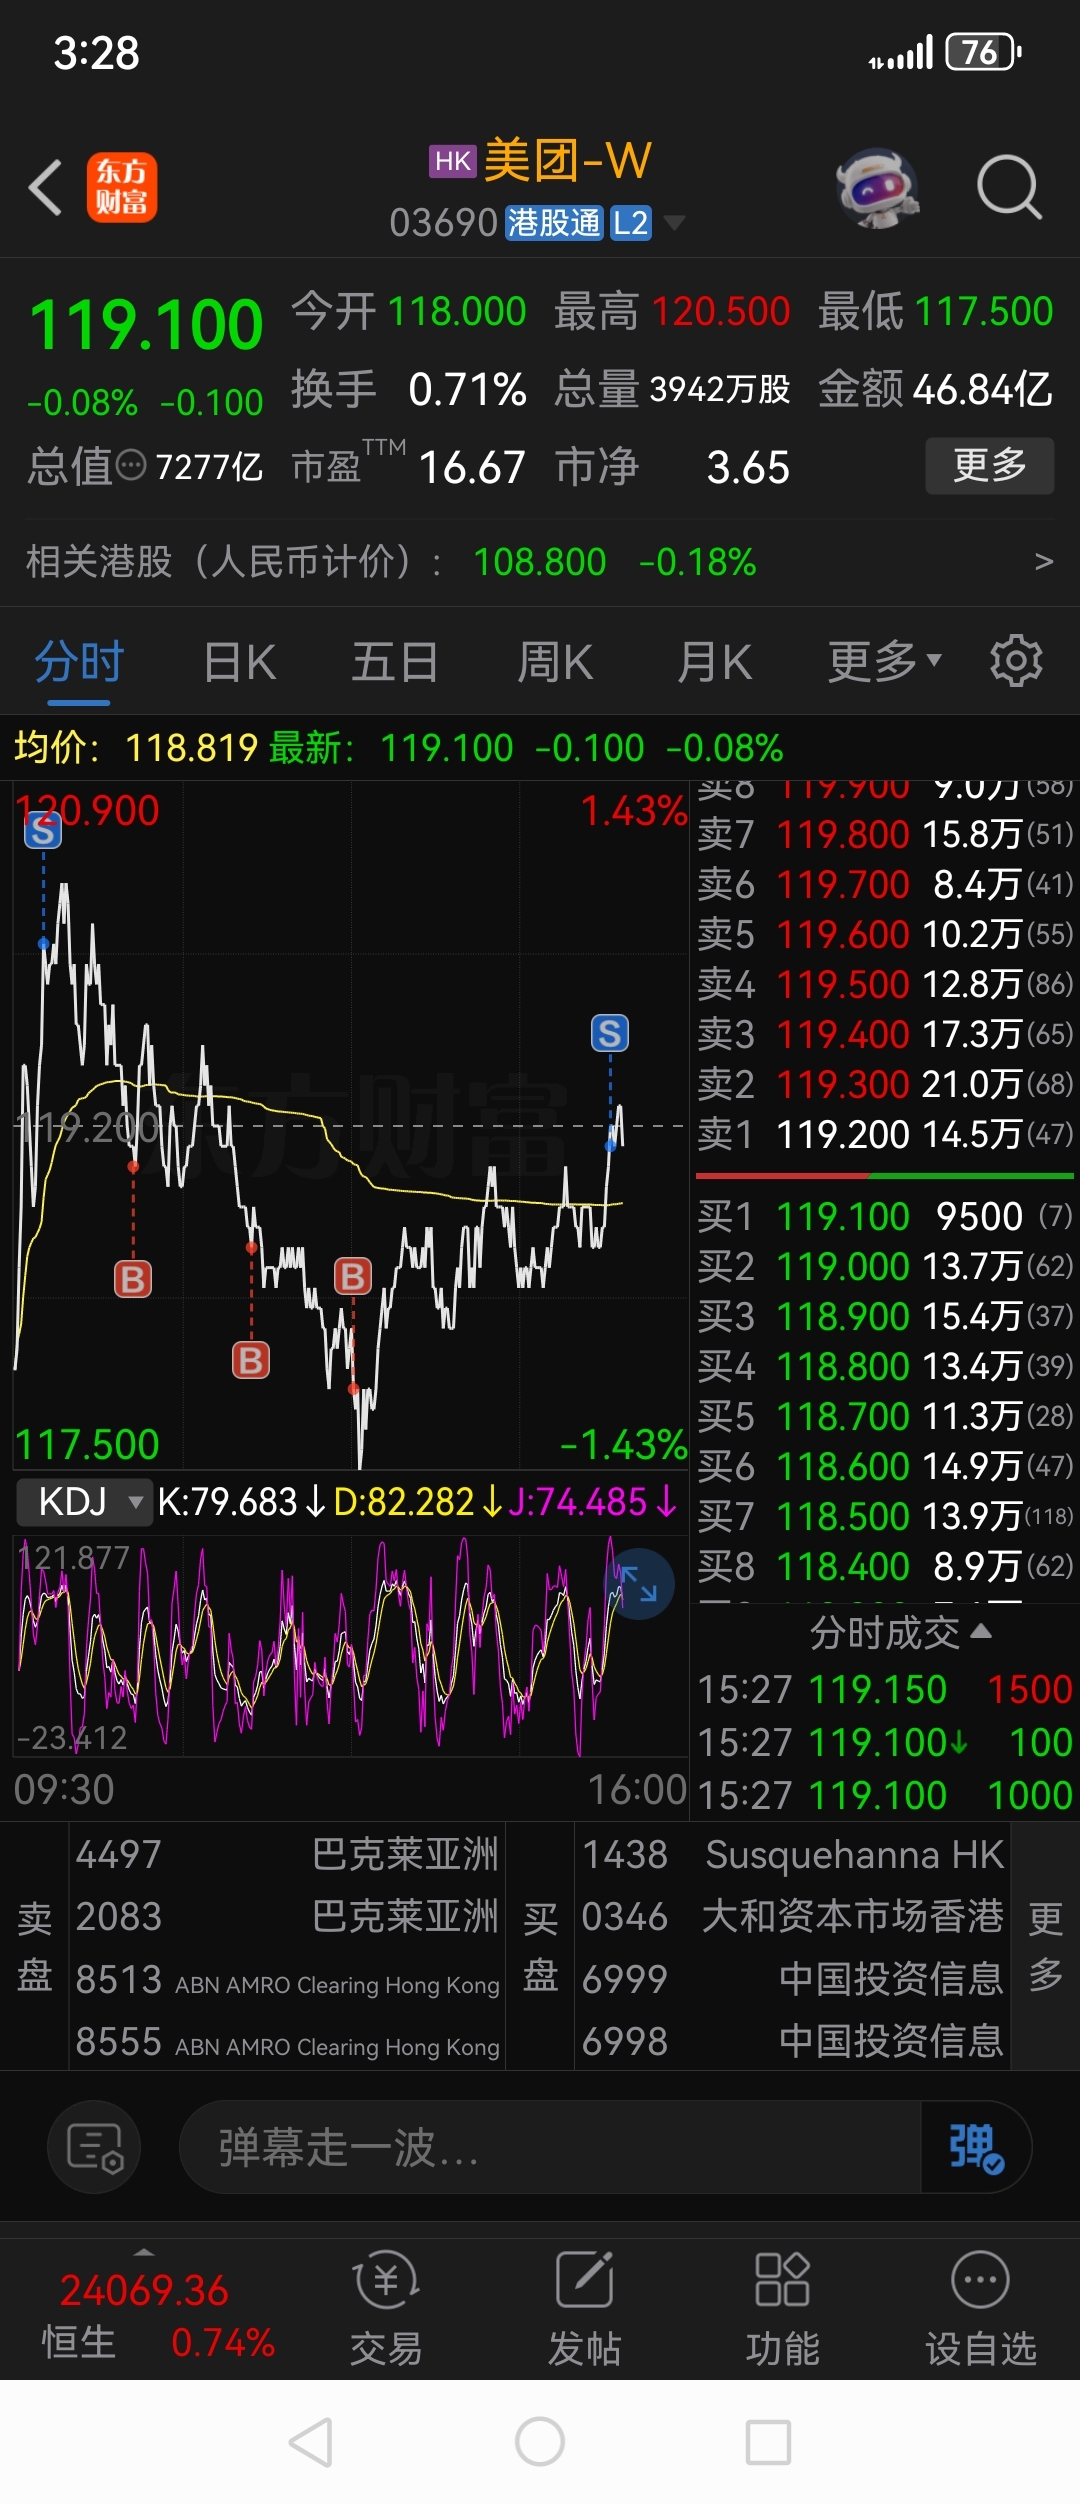Image resolution: width=1080 pixels, height=2504 pixels.
Task: Tap the 119.100 current price
Action: [x=146, y=325]
